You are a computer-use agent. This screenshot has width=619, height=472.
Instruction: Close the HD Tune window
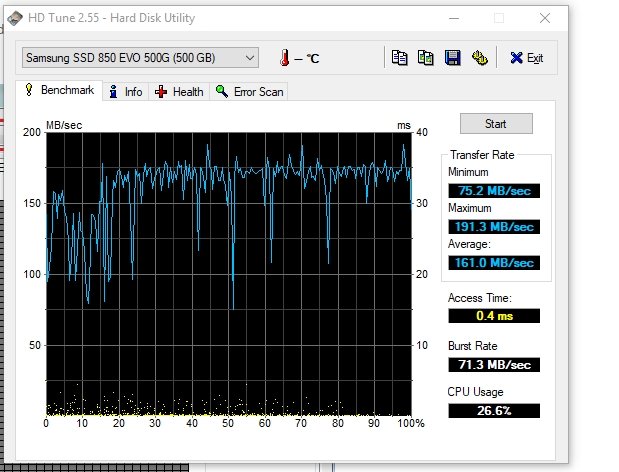[x=545, y=18]
